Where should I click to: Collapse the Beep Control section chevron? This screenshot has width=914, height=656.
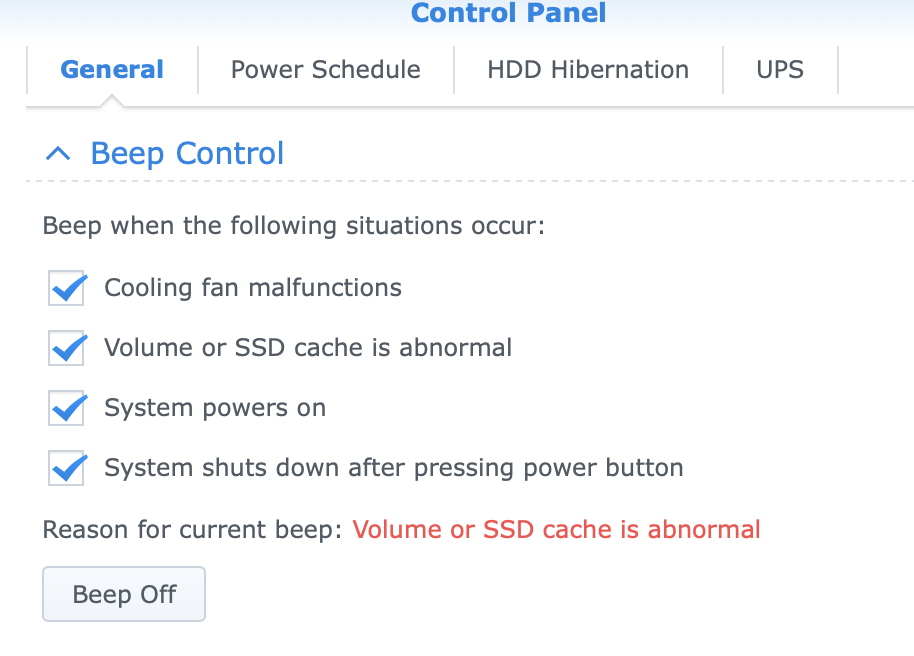pyautogui.click(x=59, y=154)
